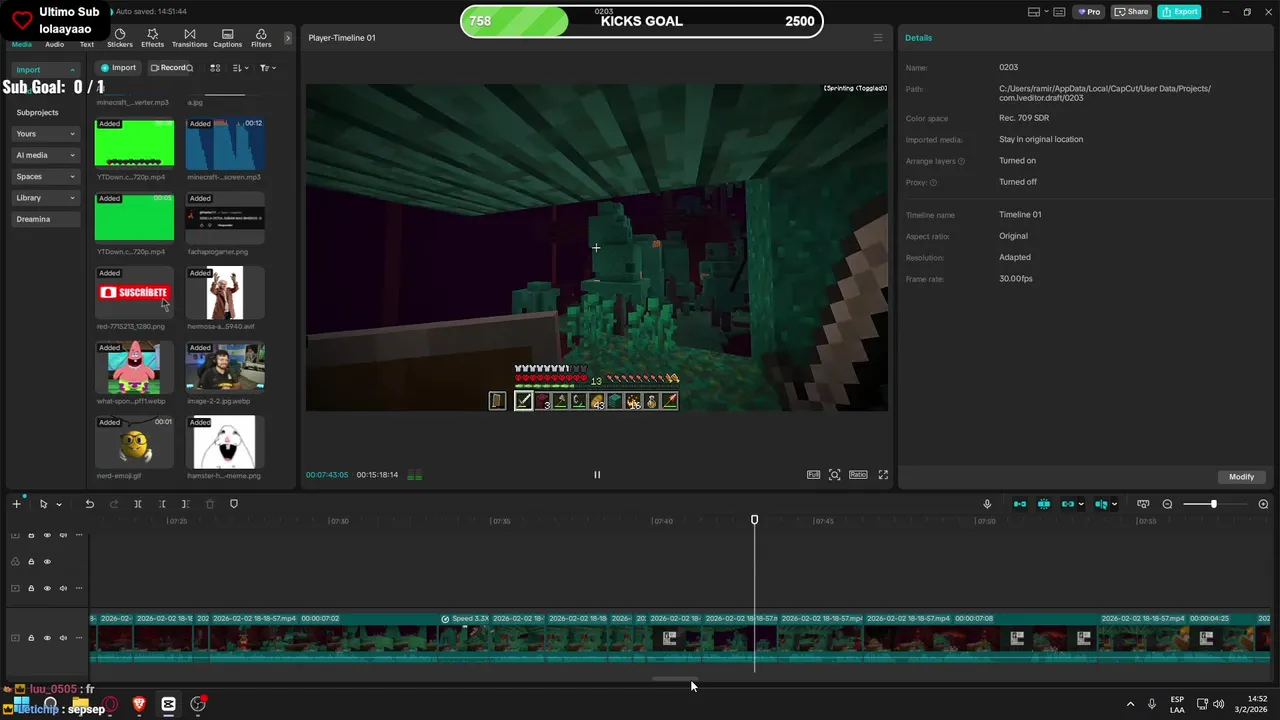Toggle clip linkage on the timeline
Screen dimensions: 1280x720
click(1067, 504)
